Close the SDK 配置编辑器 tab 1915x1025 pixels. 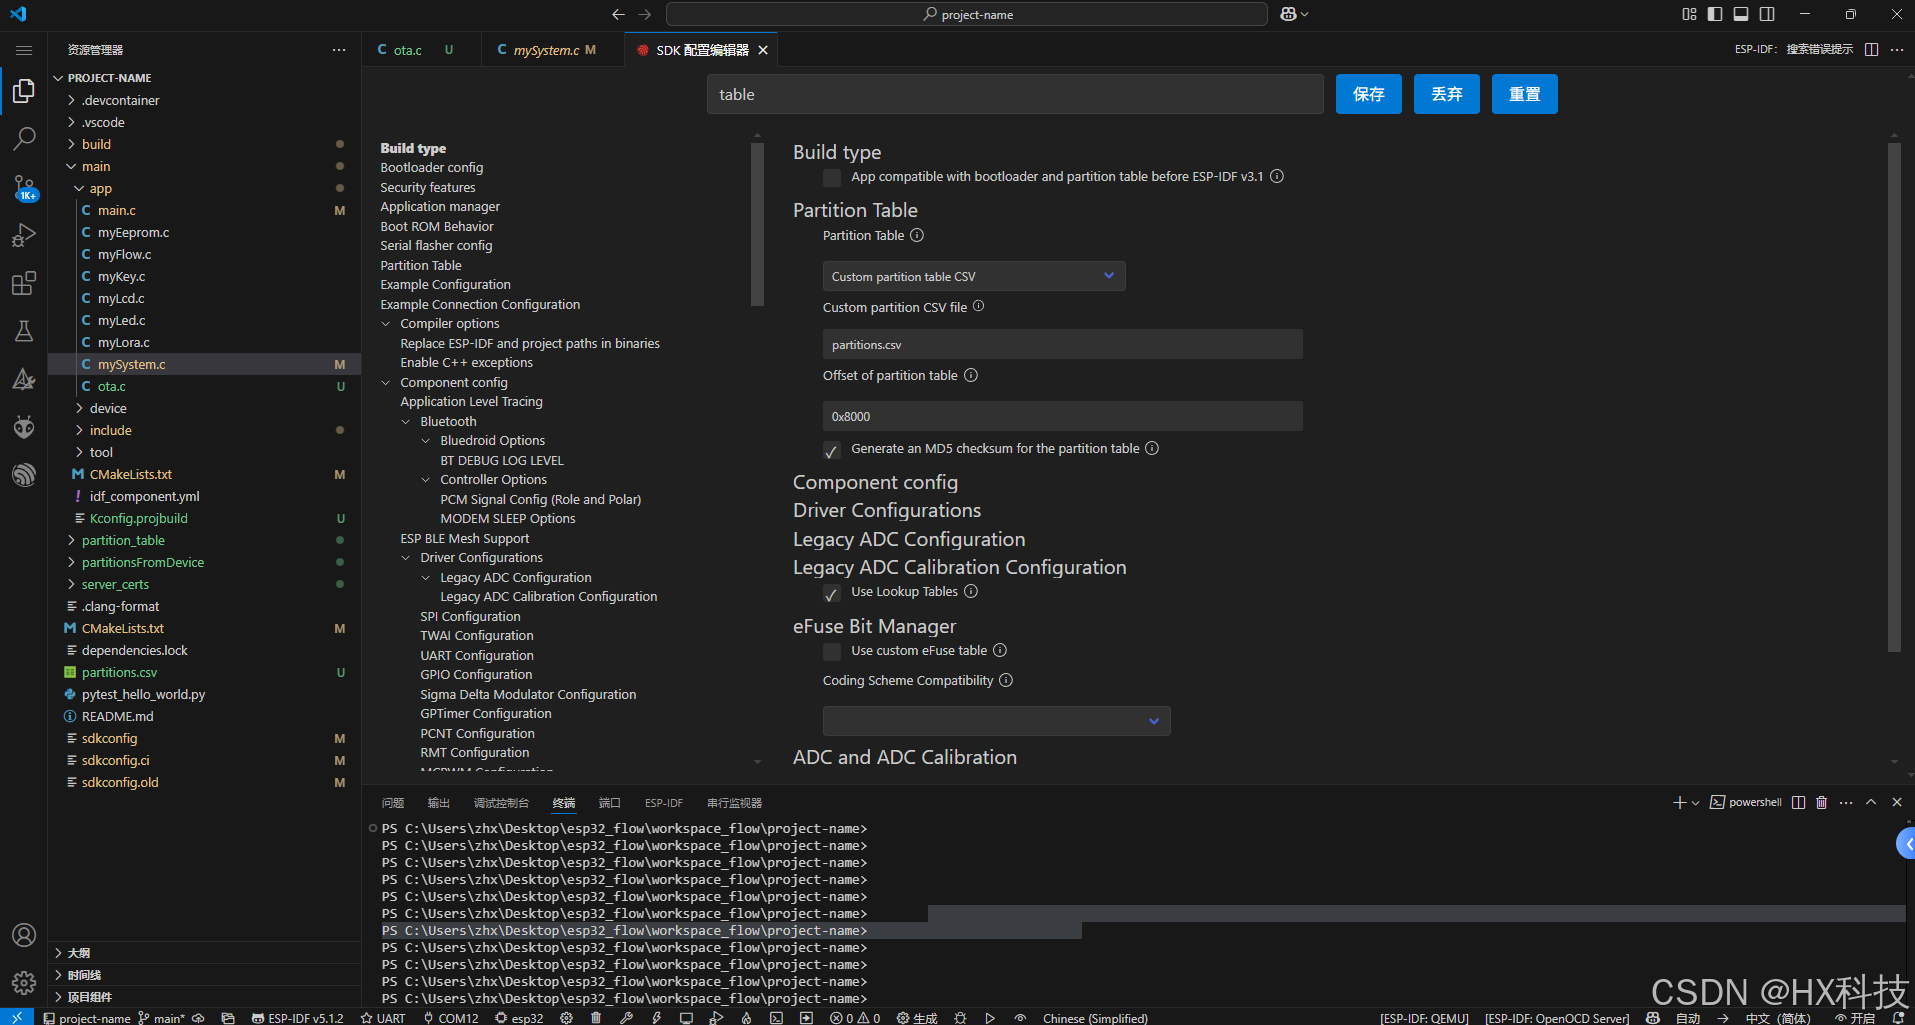tap(763, 50)
